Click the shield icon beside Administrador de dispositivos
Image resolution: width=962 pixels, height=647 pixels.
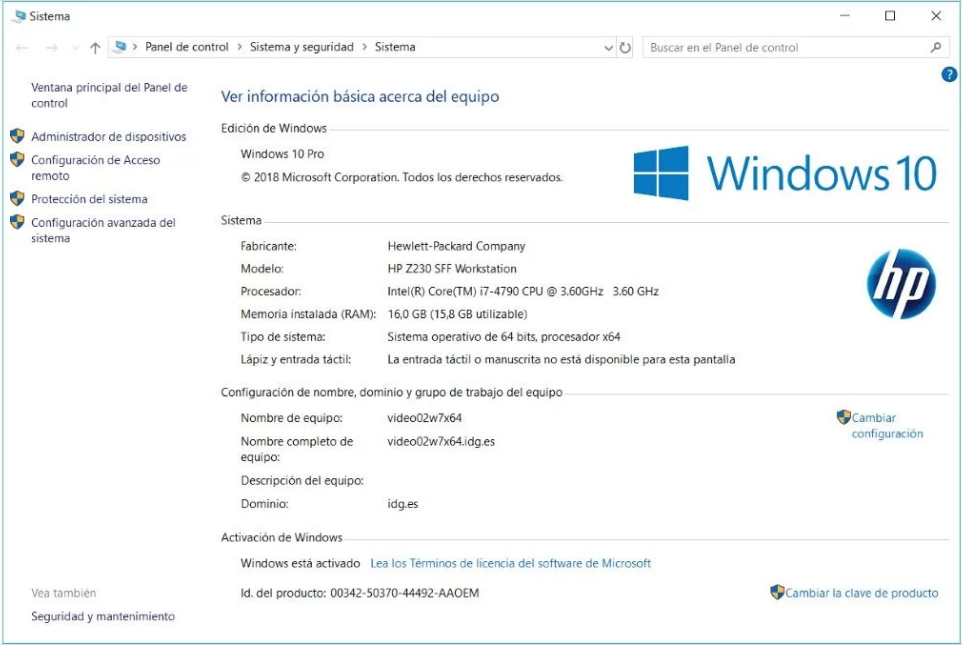tap(17, 136)
